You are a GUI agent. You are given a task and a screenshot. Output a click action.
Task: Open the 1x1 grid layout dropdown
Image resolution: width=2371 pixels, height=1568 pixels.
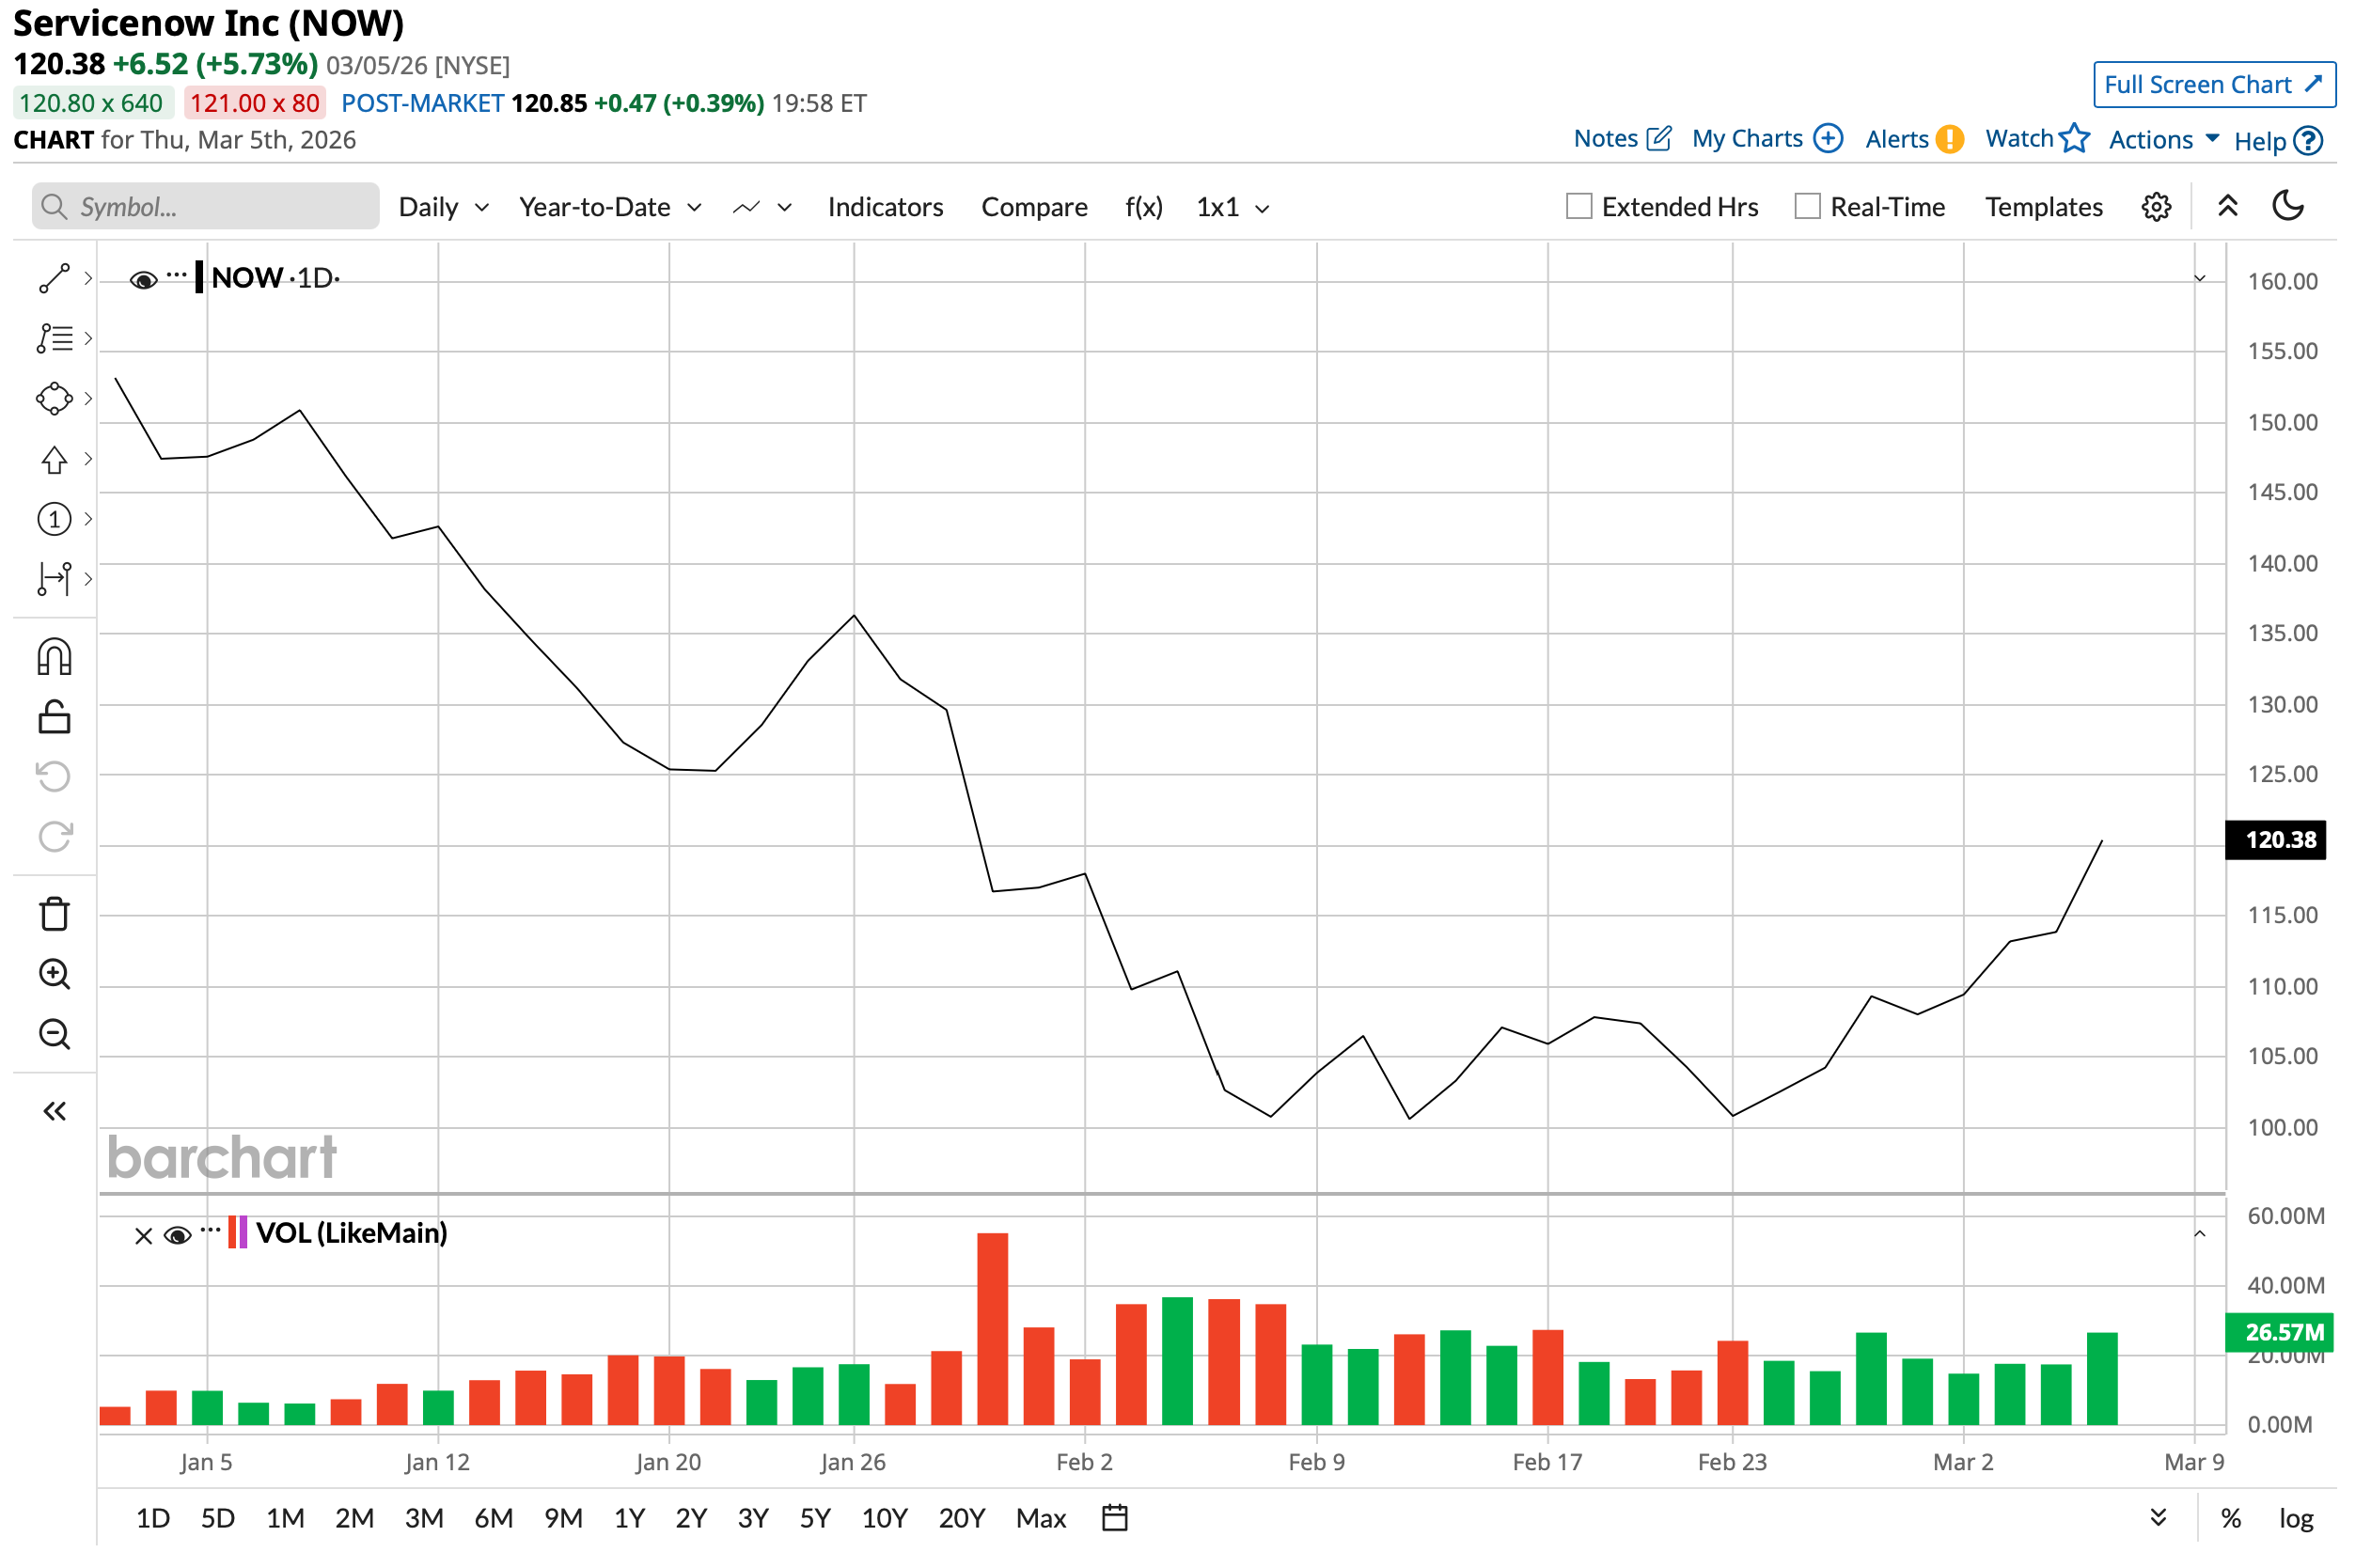(x=1232, y=207)
